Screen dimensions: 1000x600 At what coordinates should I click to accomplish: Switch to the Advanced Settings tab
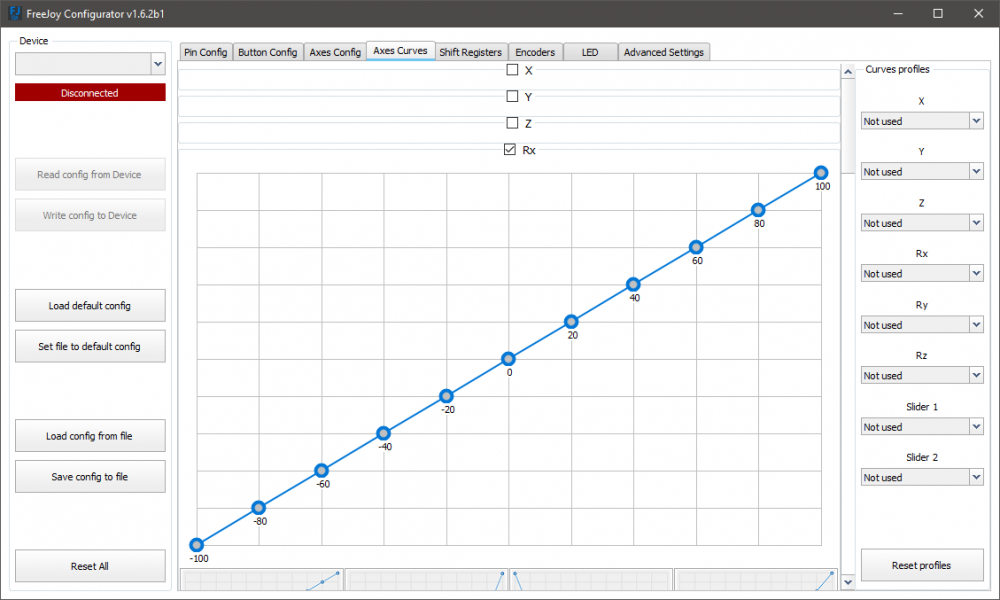point(664,52)
